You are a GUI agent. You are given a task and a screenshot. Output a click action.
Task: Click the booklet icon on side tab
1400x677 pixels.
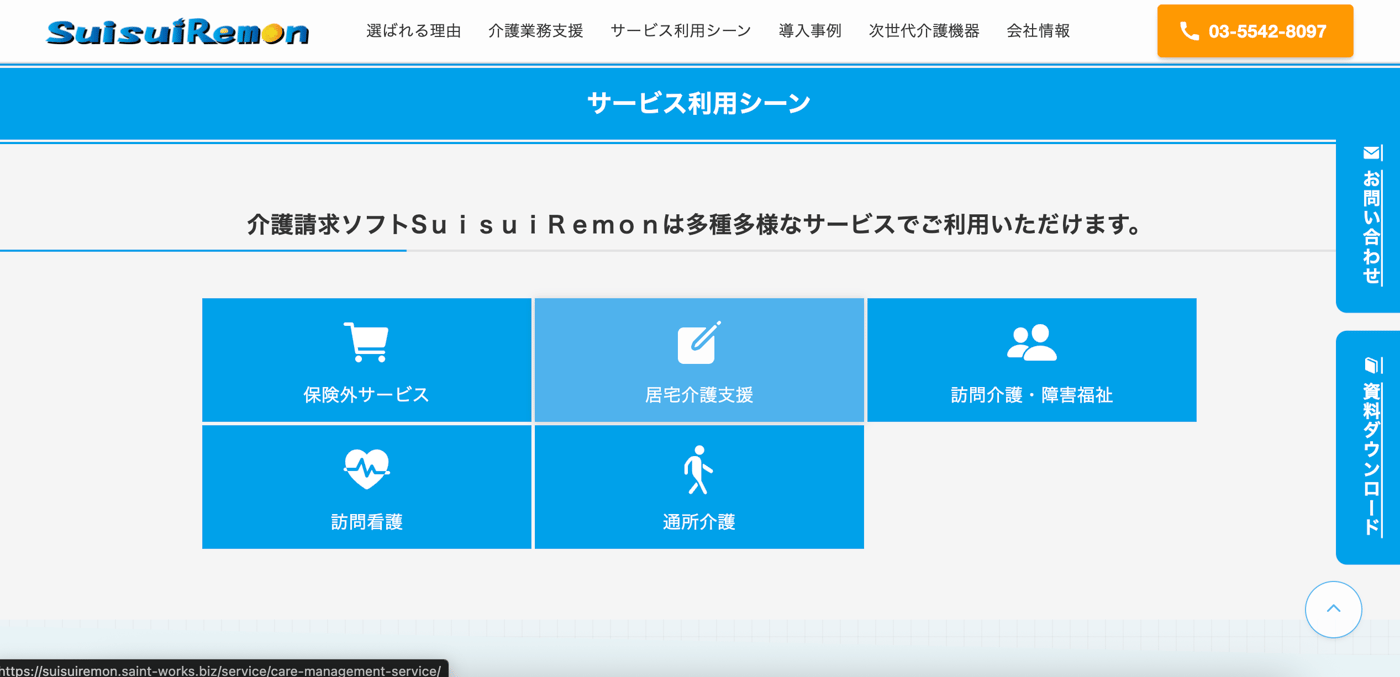tap(1372, 365)
